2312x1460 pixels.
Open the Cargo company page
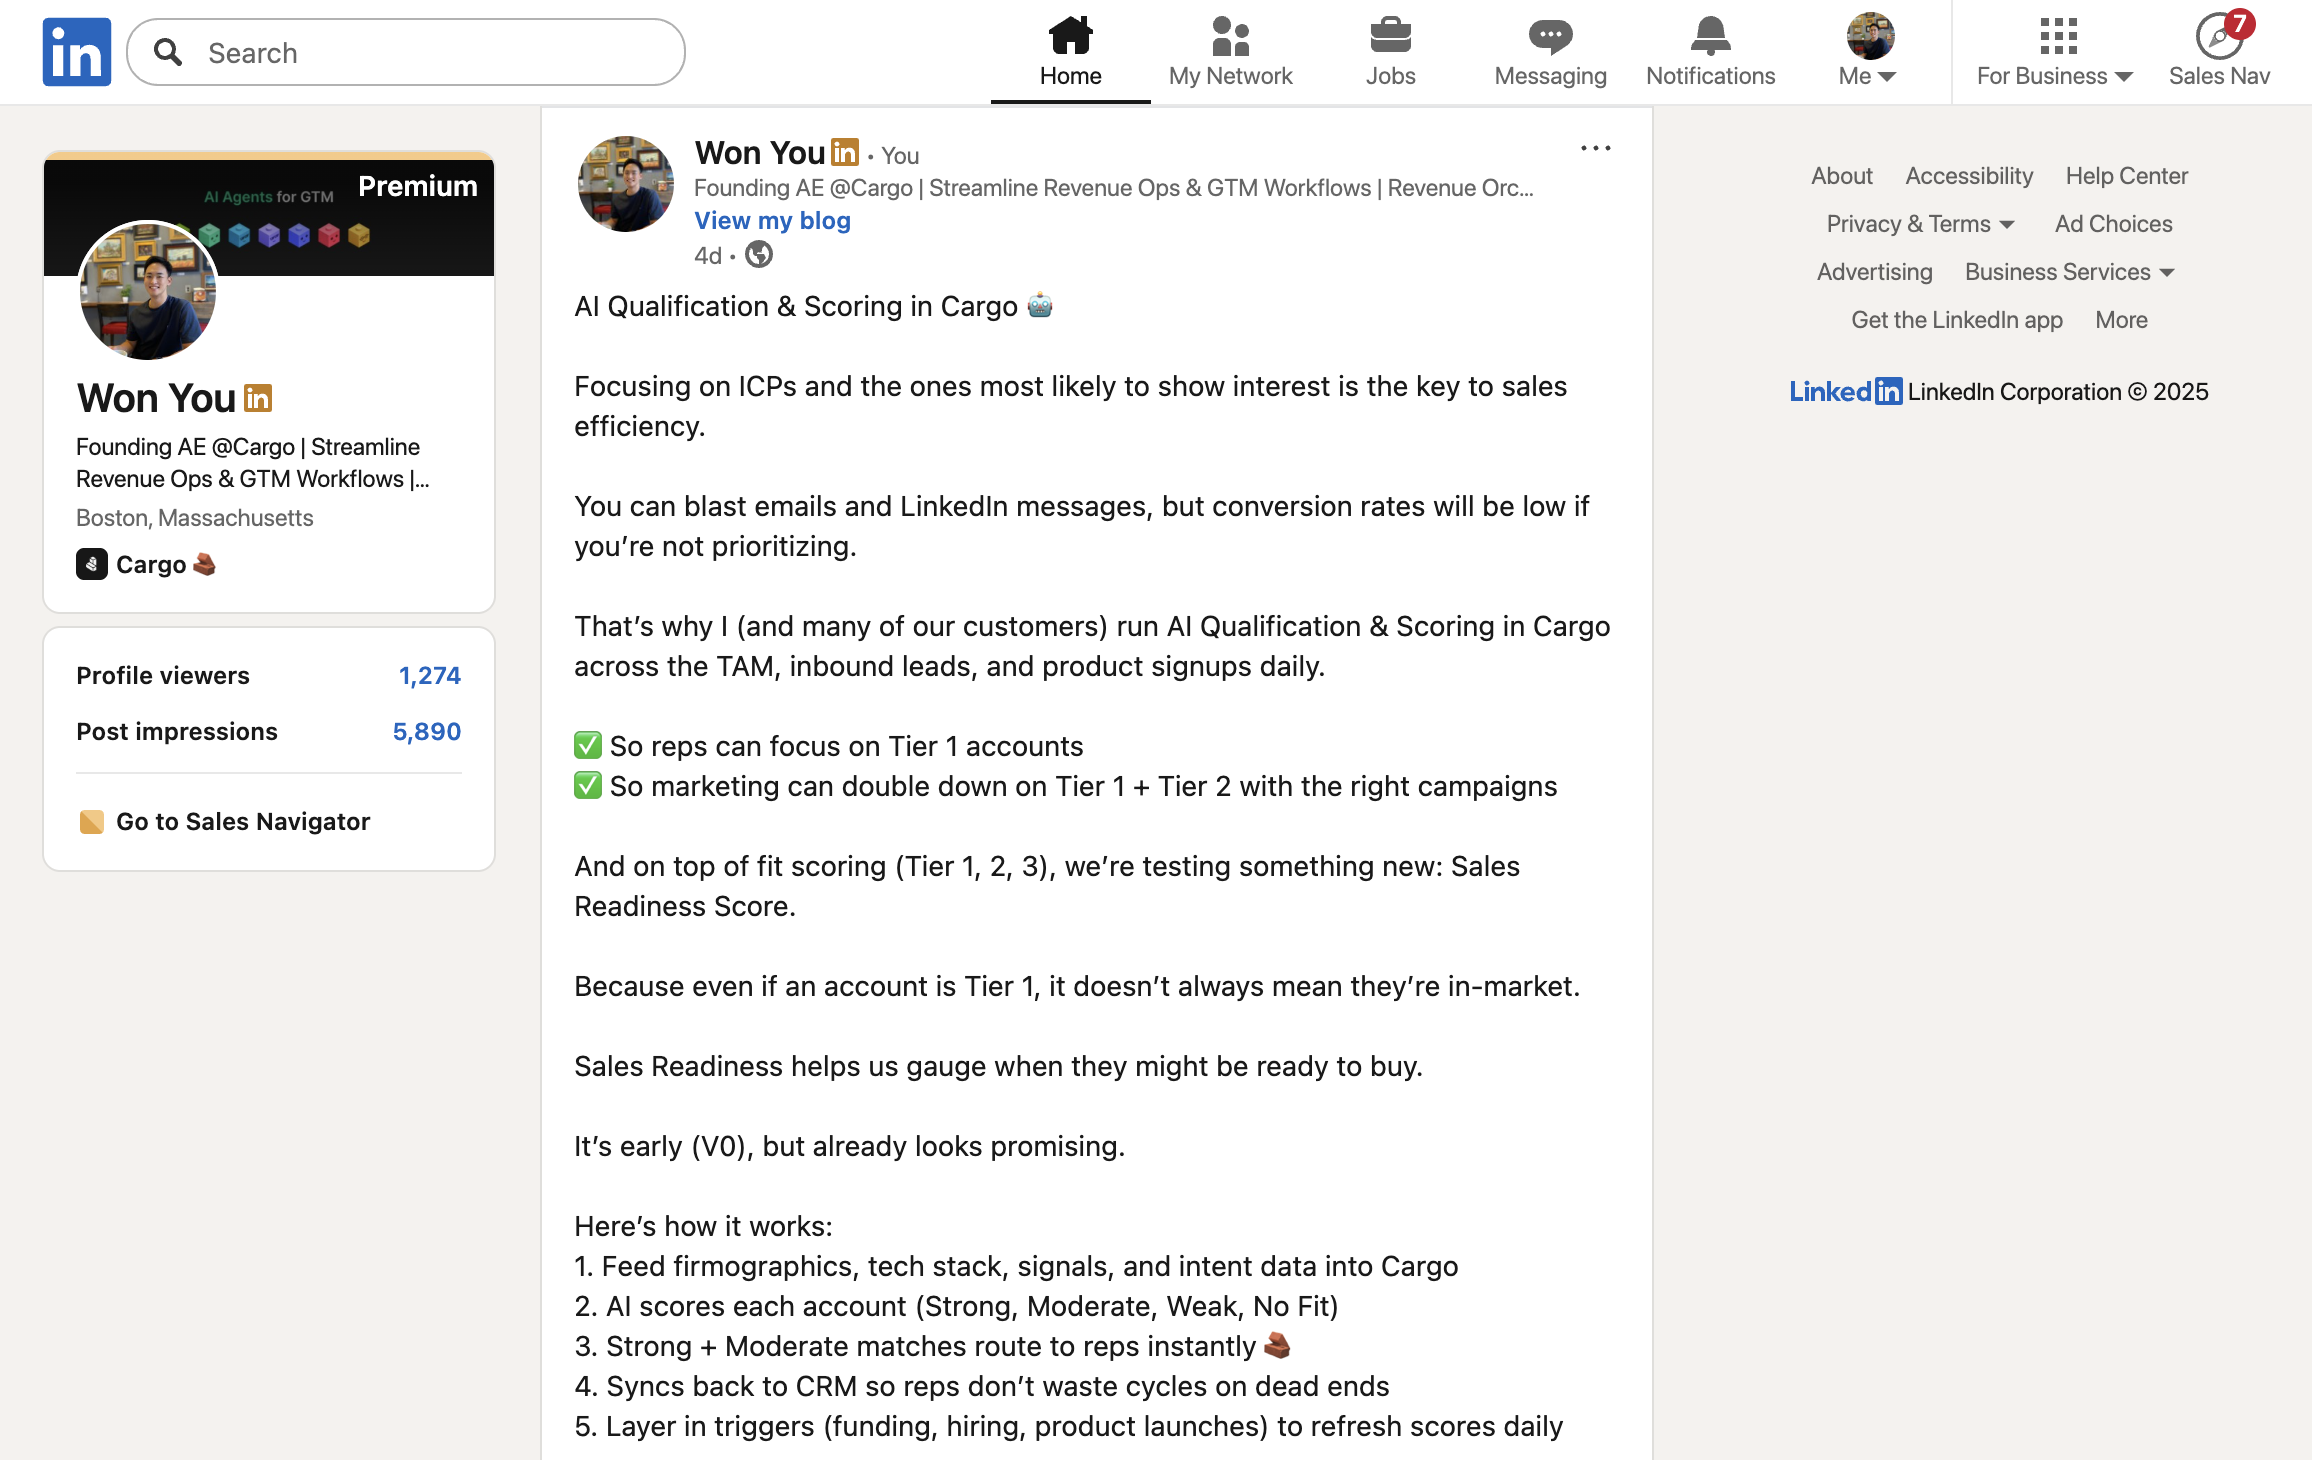click(x=150, y=565)
